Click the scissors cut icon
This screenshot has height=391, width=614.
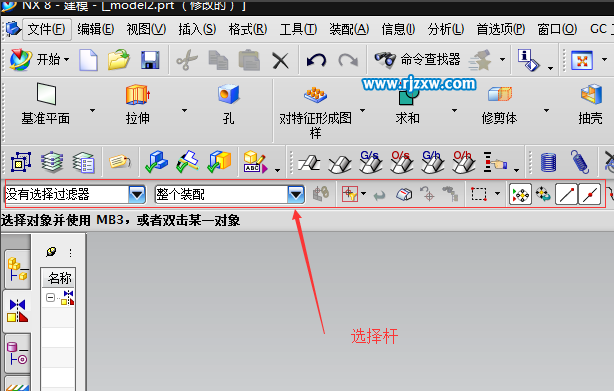coord(187,60)
